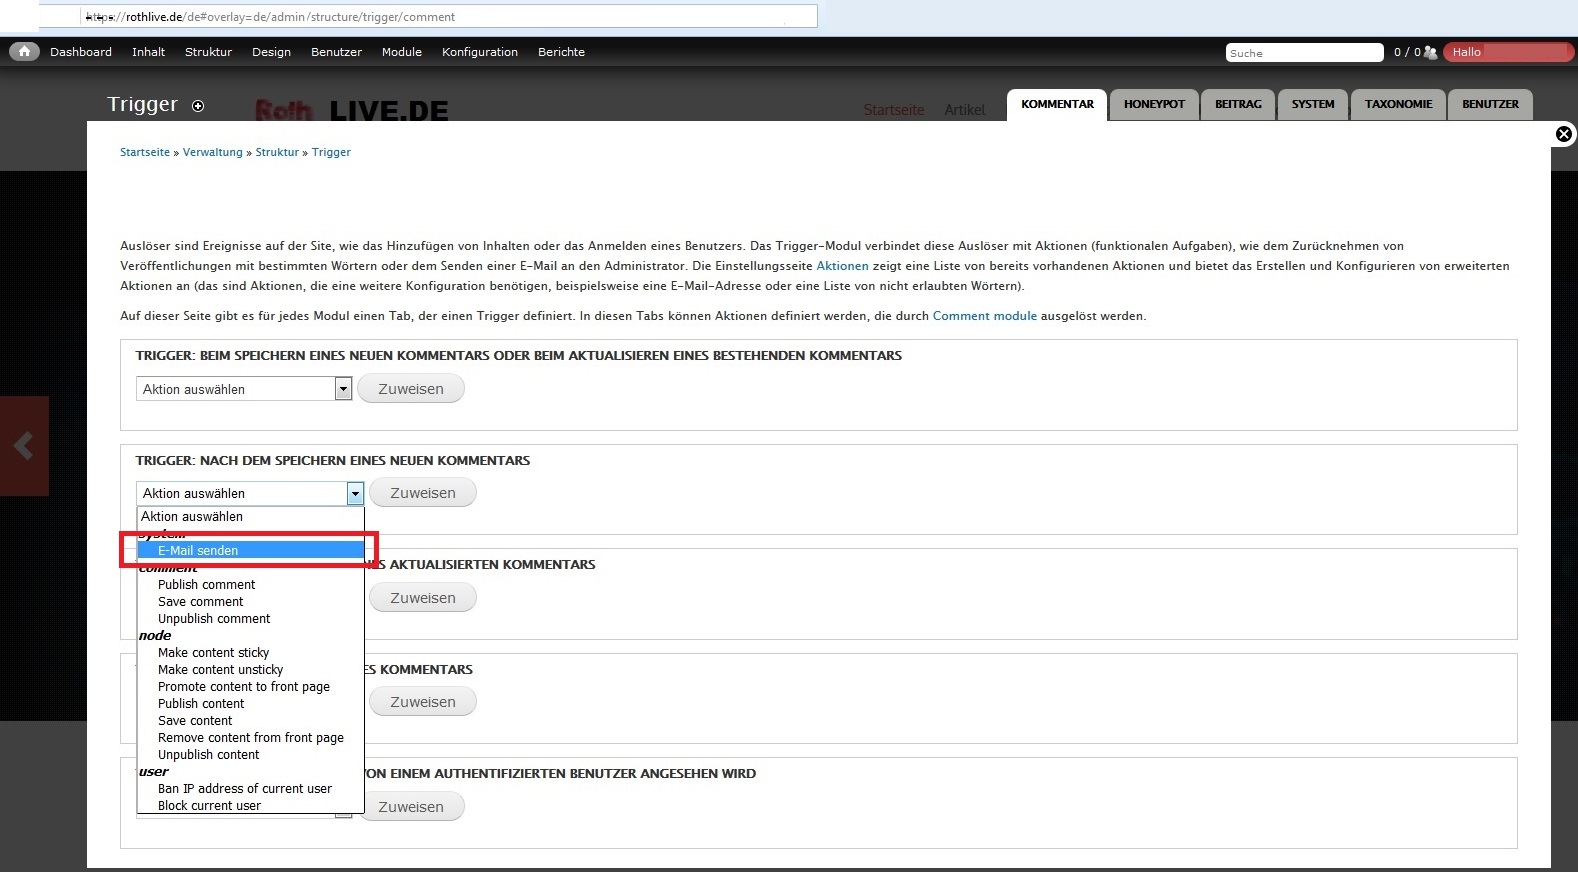The height and width of the screenshot is (872, 1578).
Task: Add Trigger page to shortcuts plus icon
Action: click(198, 106)
